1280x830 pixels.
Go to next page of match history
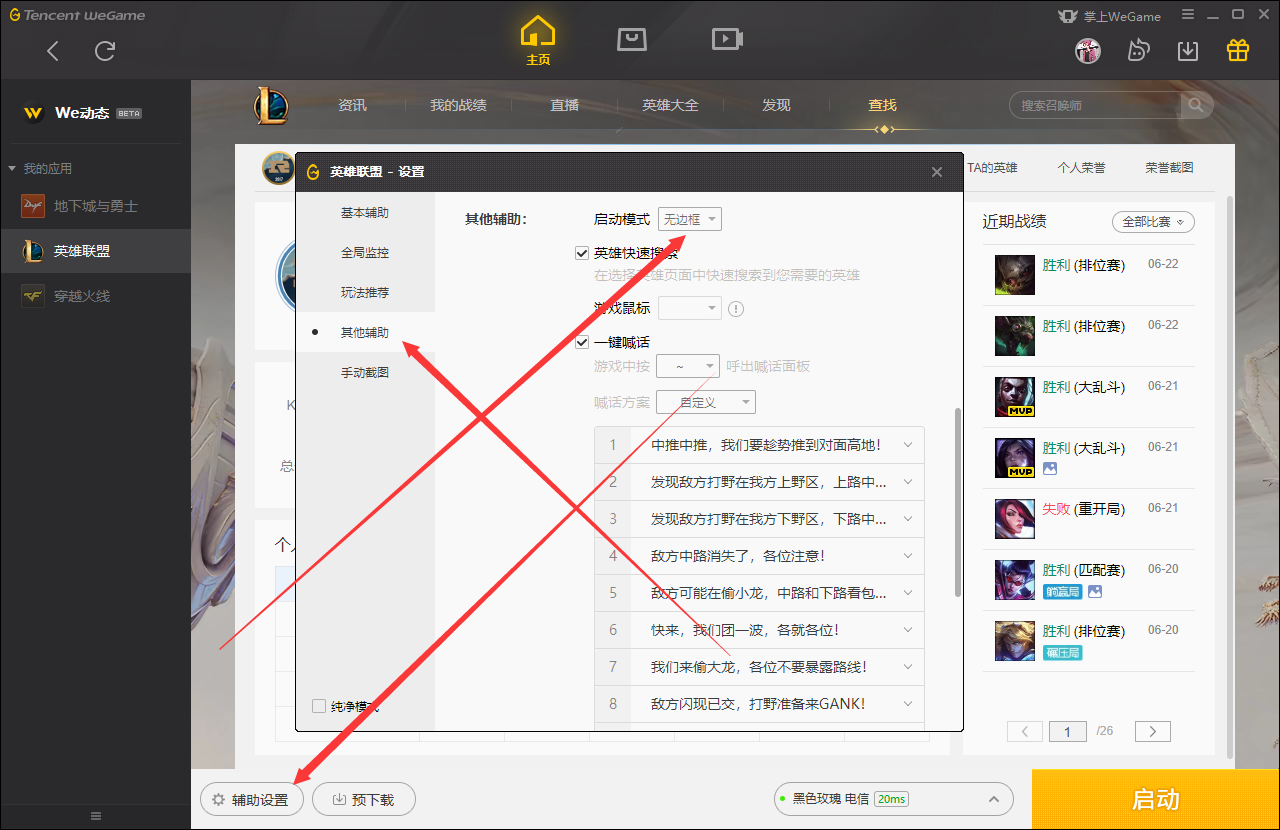[1153, 732]
